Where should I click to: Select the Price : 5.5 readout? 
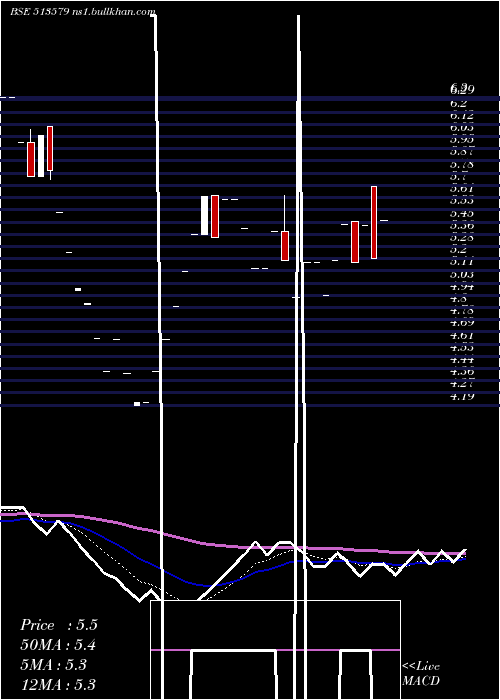[58, 625]
